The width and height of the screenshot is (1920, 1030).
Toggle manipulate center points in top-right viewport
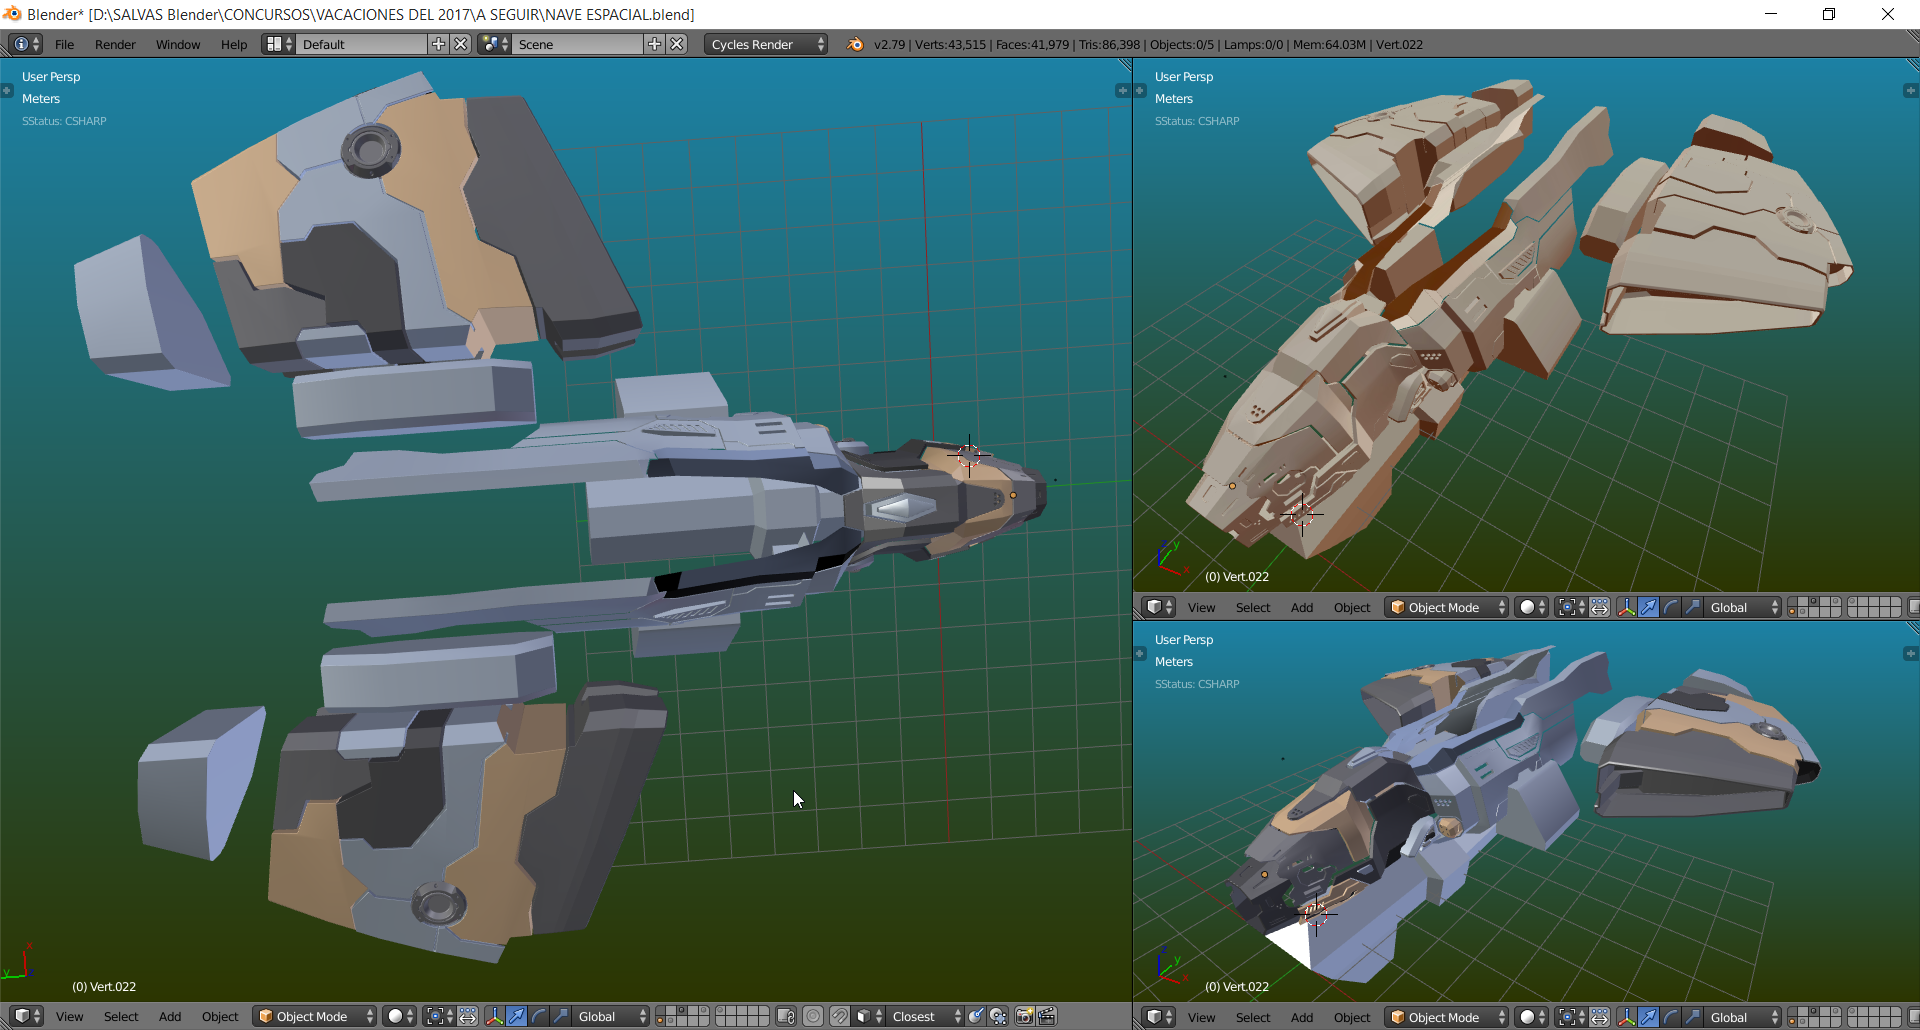1600,607
